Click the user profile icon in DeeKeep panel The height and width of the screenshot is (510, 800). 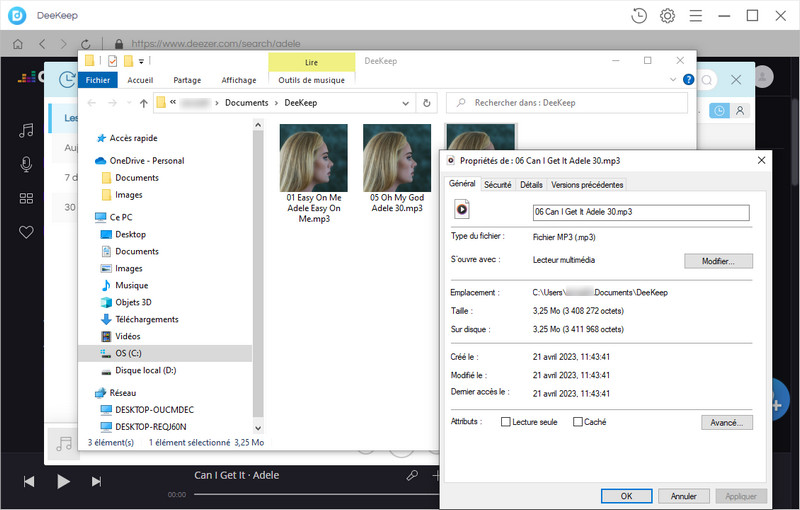740,111
